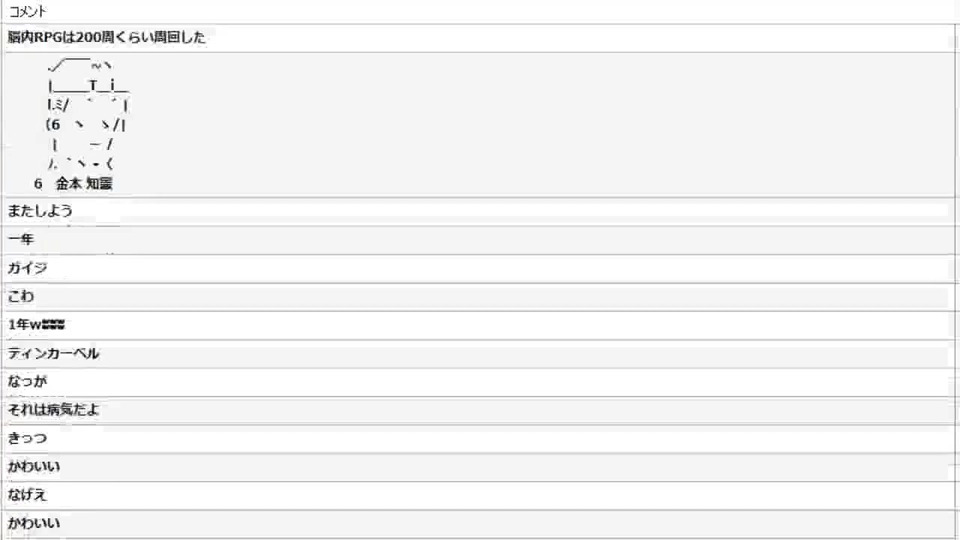Select the 1年www comment row
The width and height of the screenshot is (960, 540).
click(x=36, y=325)
